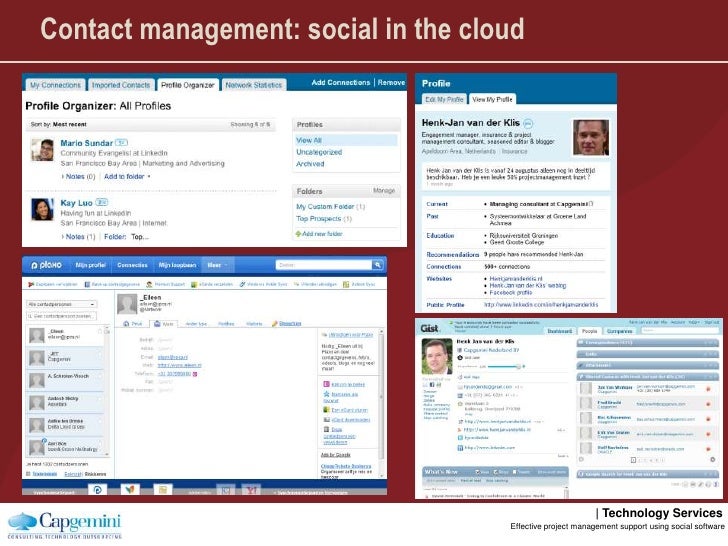This screenshot has height=546, width=728.
Task: Click the Public Profile LinkedIn URL
Action: tap(541, 305)
